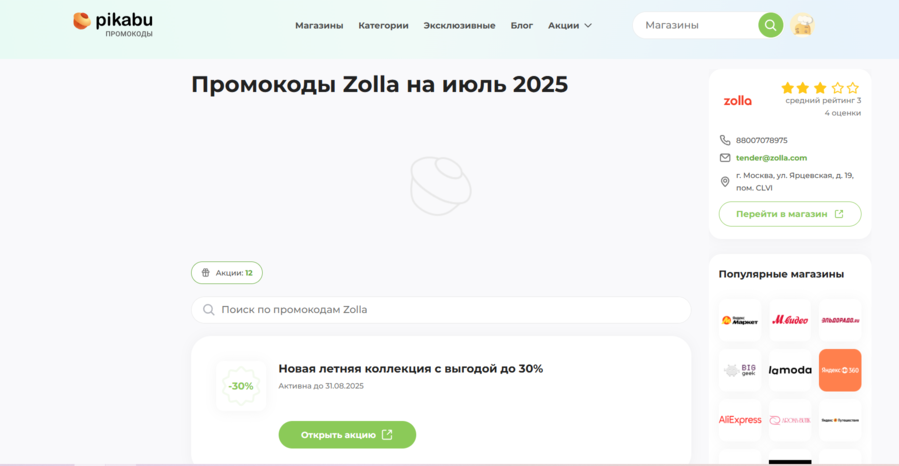Viewport: 899px width, 466px height.
Task: Click the phone icon next to 88007078975
Action: pyautogui.click(x=725, y=140)
